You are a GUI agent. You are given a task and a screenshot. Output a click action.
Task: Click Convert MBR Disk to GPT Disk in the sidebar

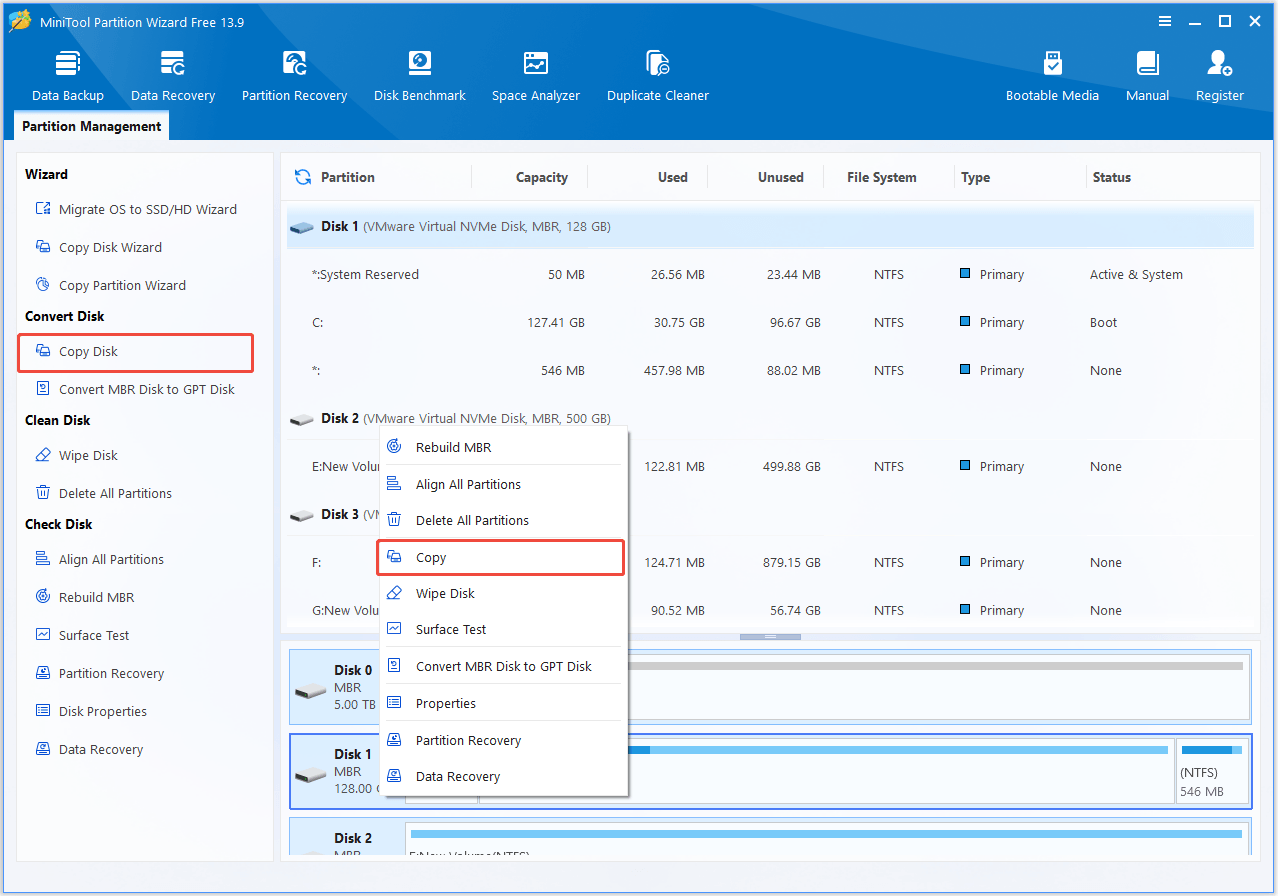tap(135, 389)
